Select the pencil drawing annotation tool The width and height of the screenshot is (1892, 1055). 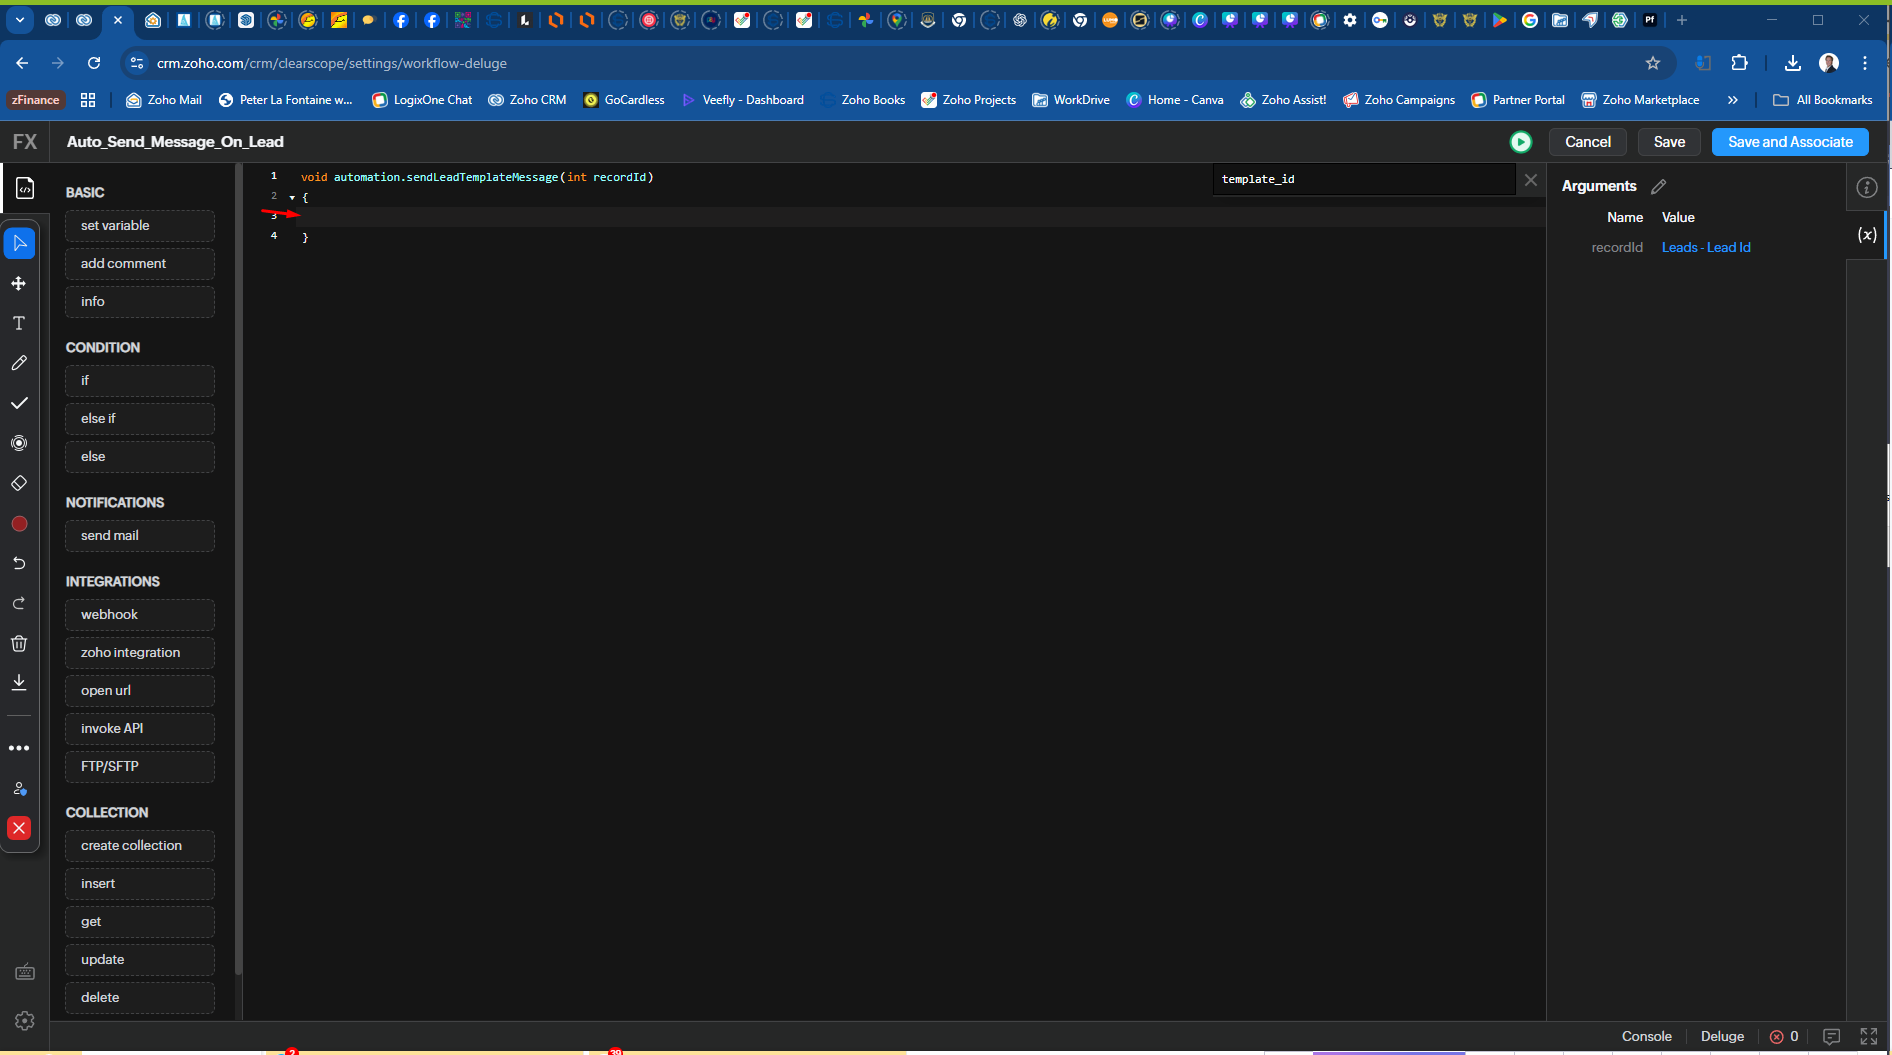[19, 363]
